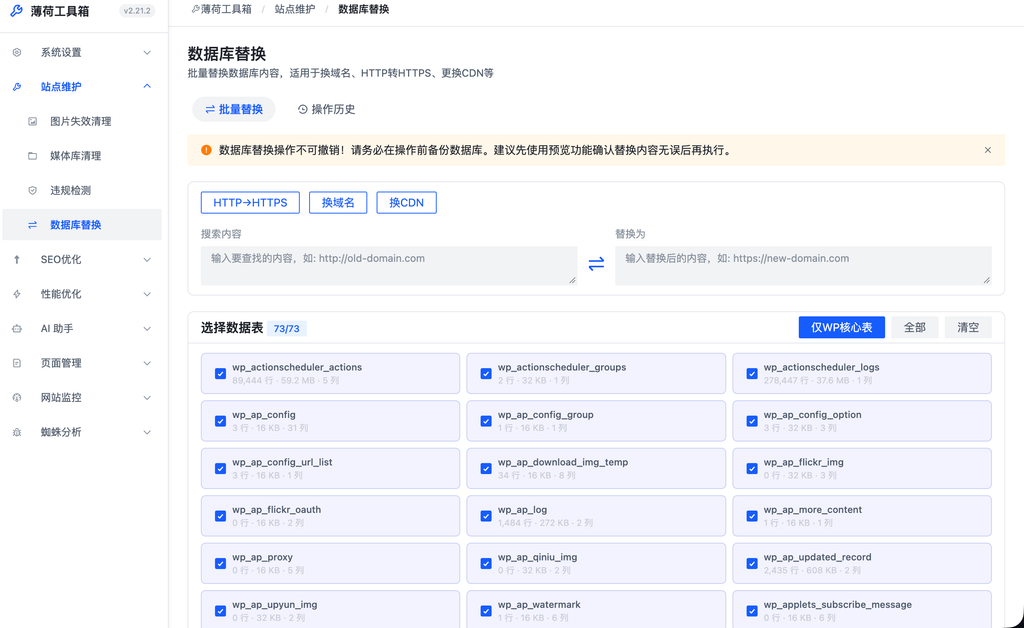Image resolution: width=1024 pixels, height=628 pixels.
Task: Uncheck wp_actionscheduler_logs table checkbox
Action: pos(752,374)
